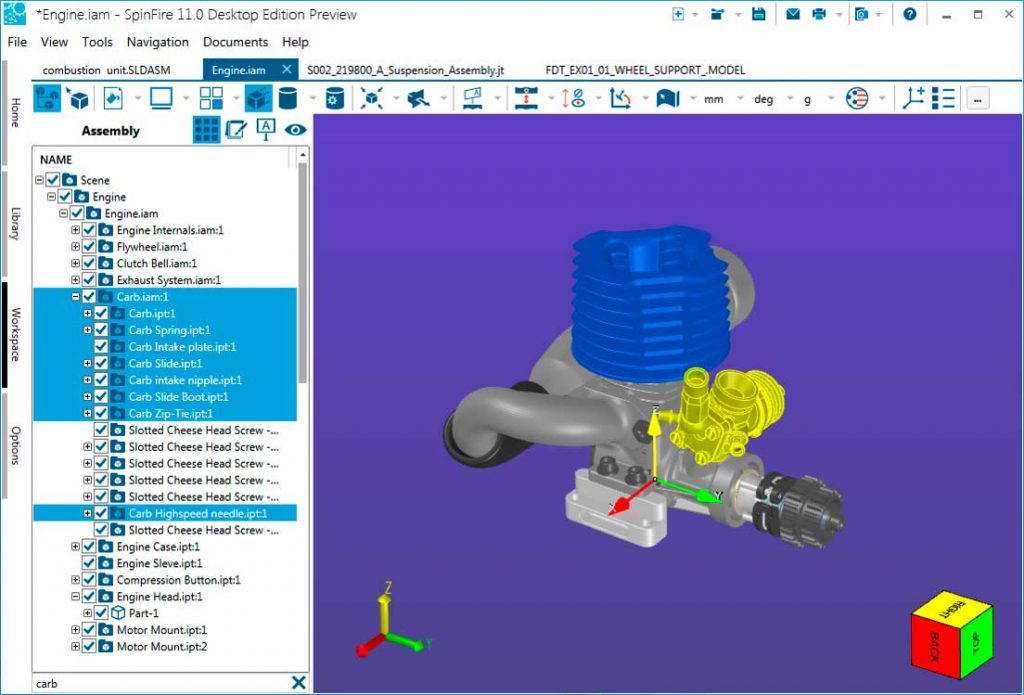
Task: Open the Navigation menu
Action: (157, 42)
